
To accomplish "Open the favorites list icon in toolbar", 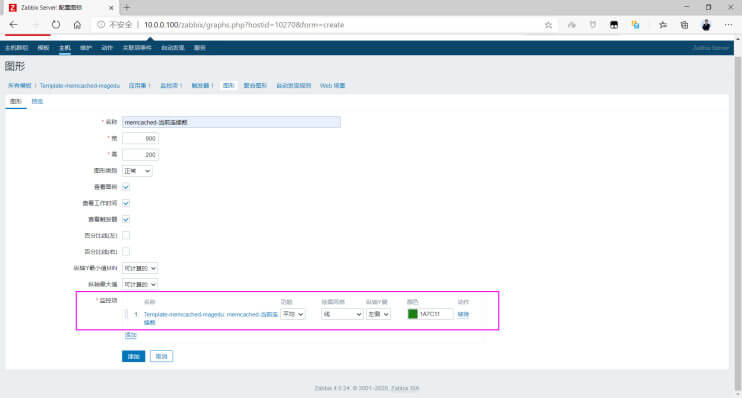I will 662,25.
